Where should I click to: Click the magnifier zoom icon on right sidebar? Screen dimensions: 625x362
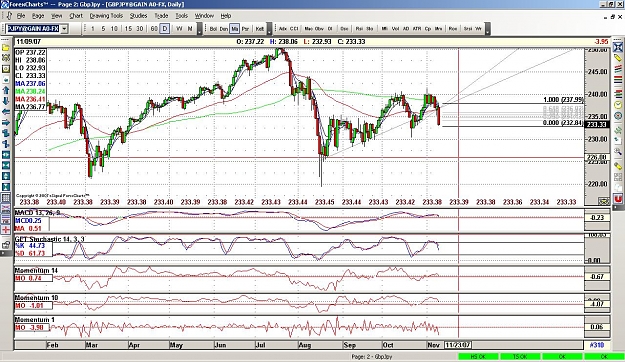(x=617, y=151)
